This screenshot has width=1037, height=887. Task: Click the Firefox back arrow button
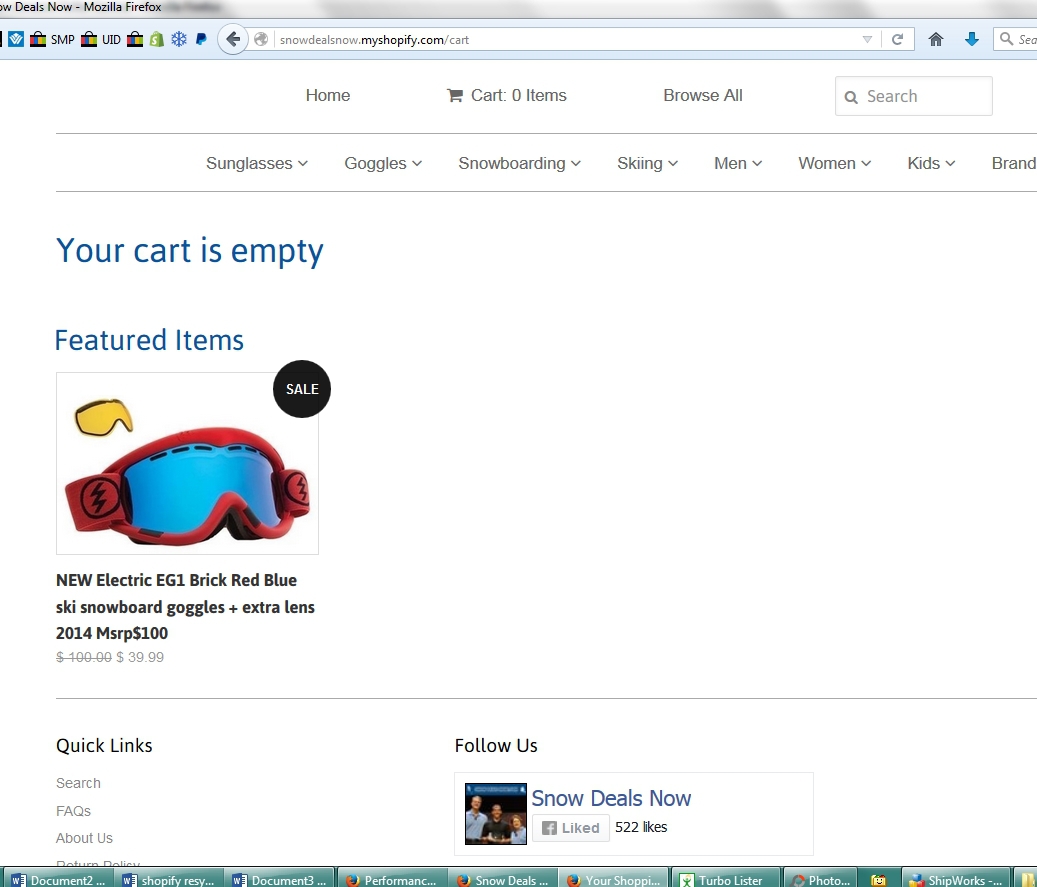coord(233,40)
